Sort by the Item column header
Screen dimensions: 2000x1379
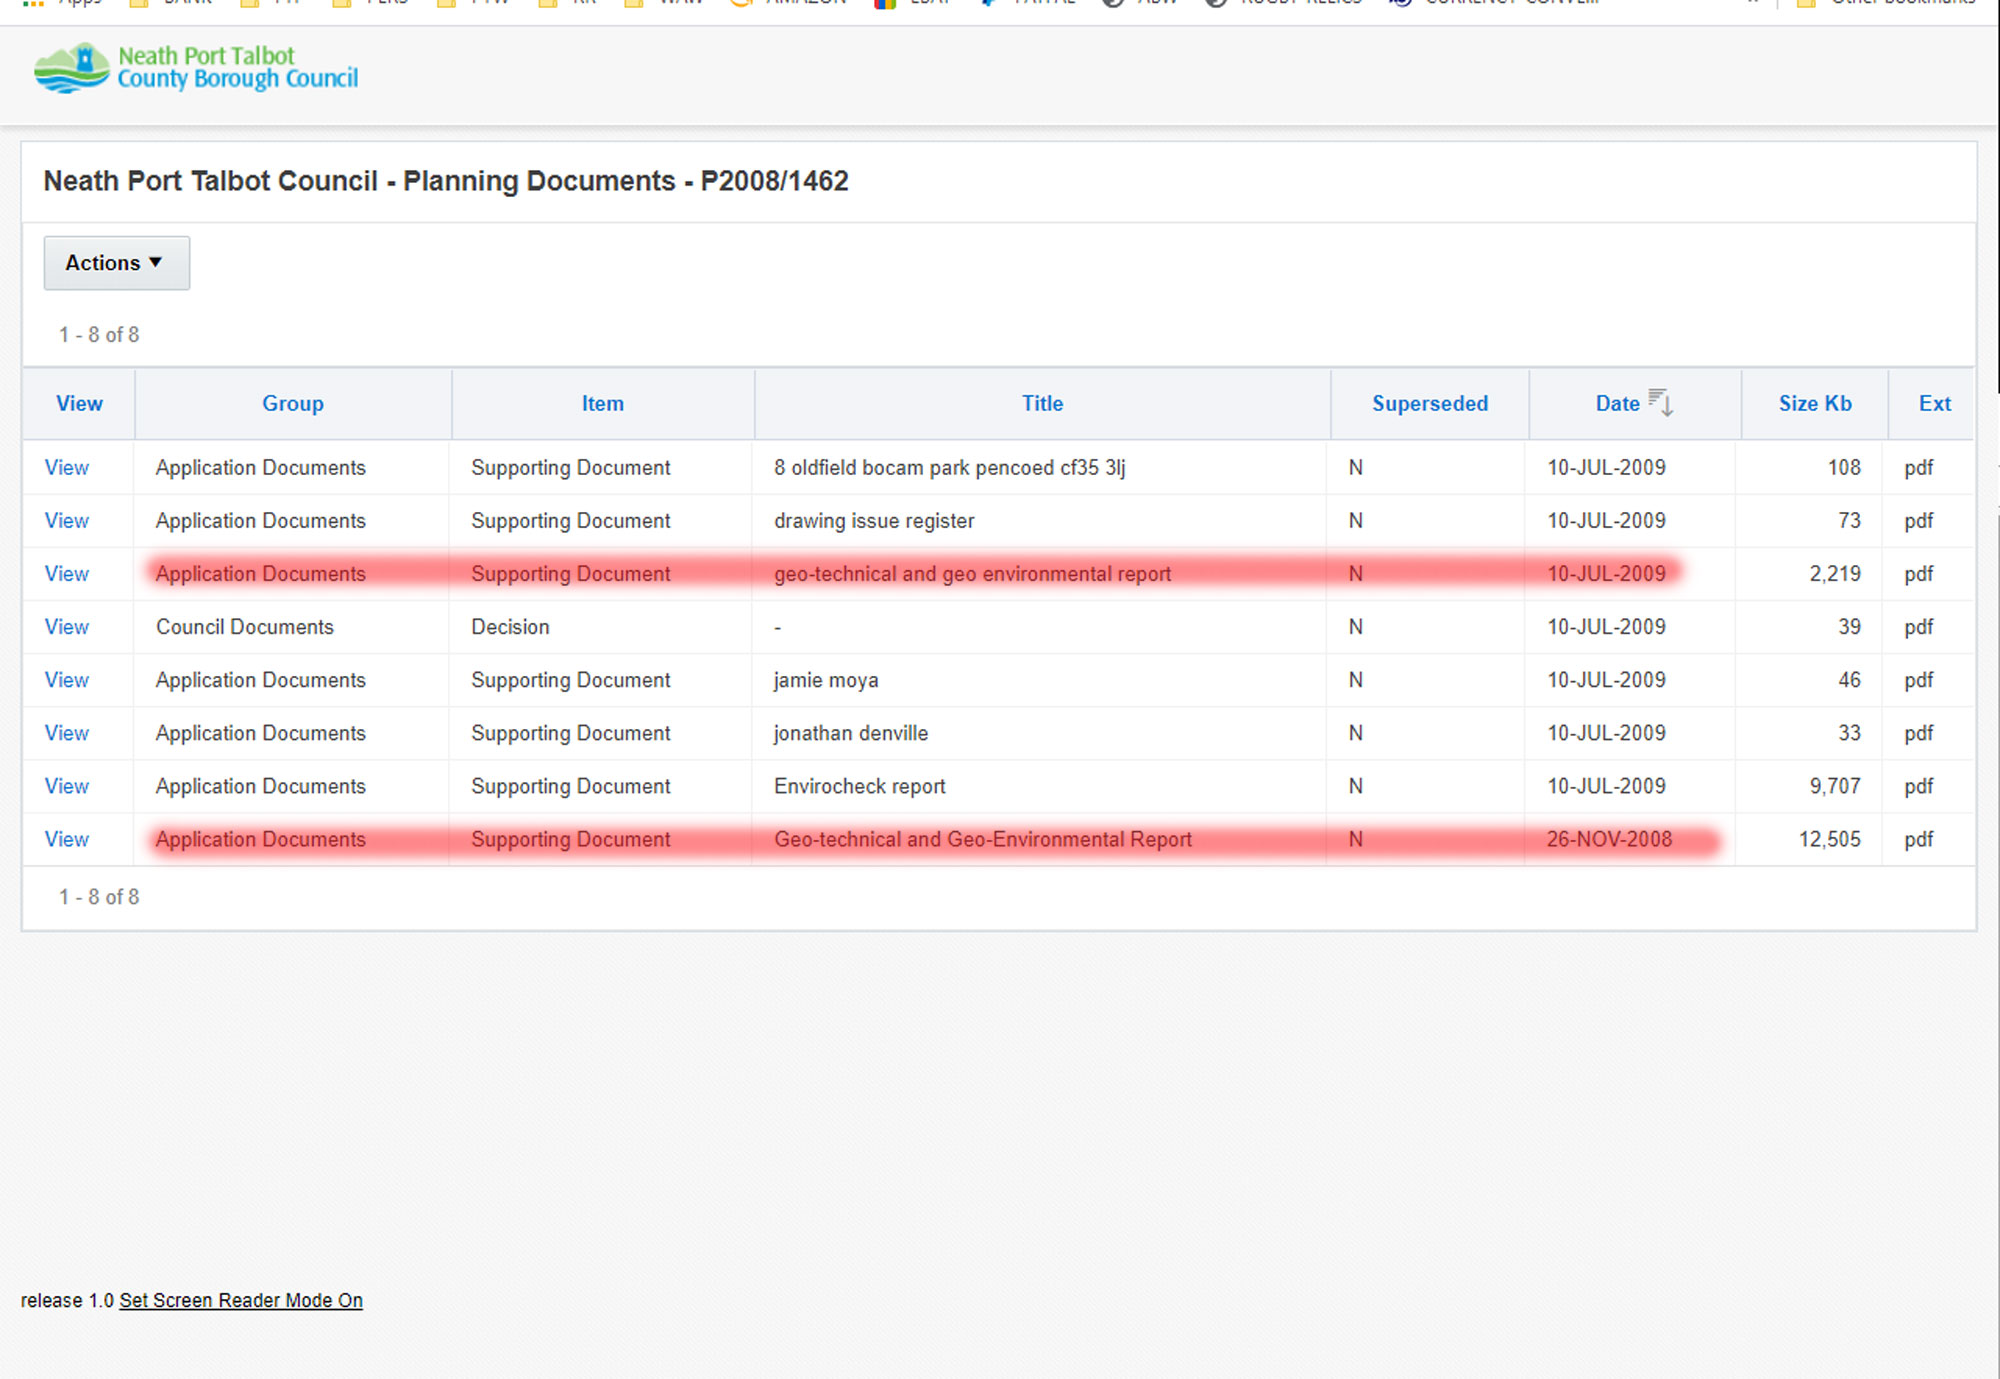click(x=603, y=404)
